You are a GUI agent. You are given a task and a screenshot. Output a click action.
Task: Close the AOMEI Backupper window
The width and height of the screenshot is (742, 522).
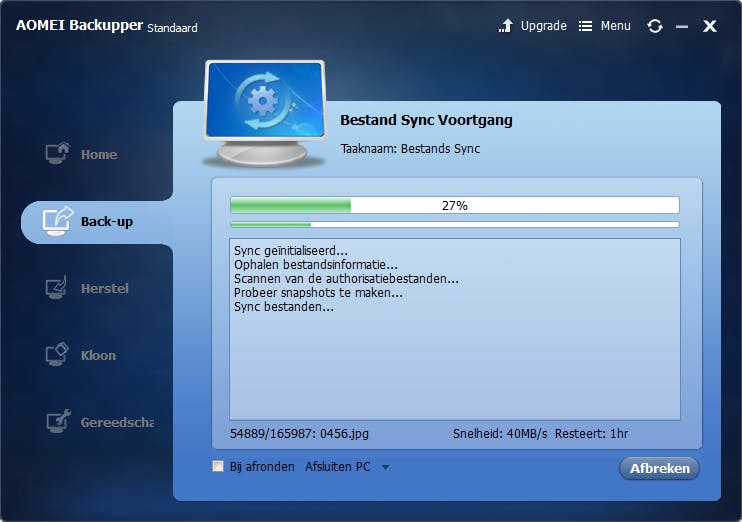[709, 26]
